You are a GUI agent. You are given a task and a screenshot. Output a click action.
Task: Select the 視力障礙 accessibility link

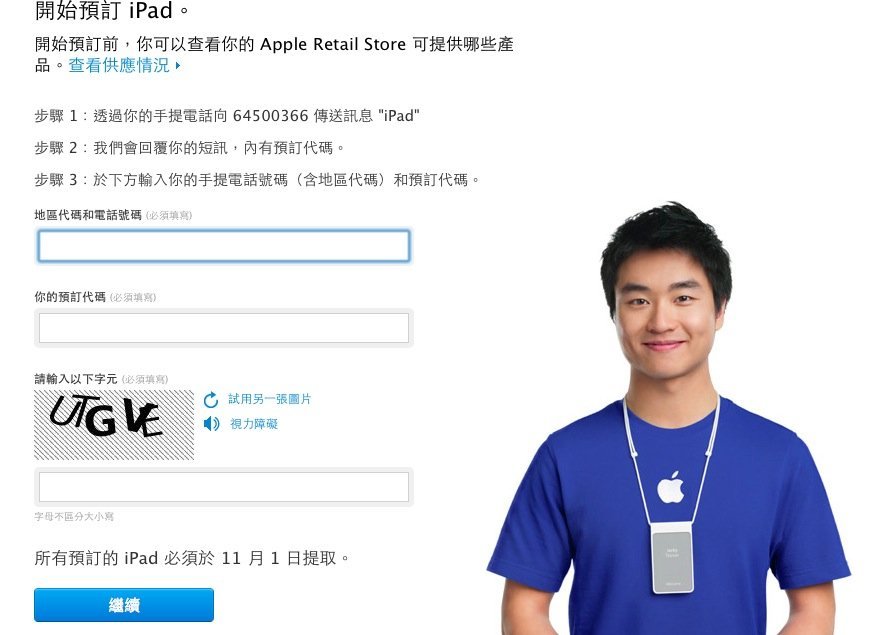(x=254, y=424)
